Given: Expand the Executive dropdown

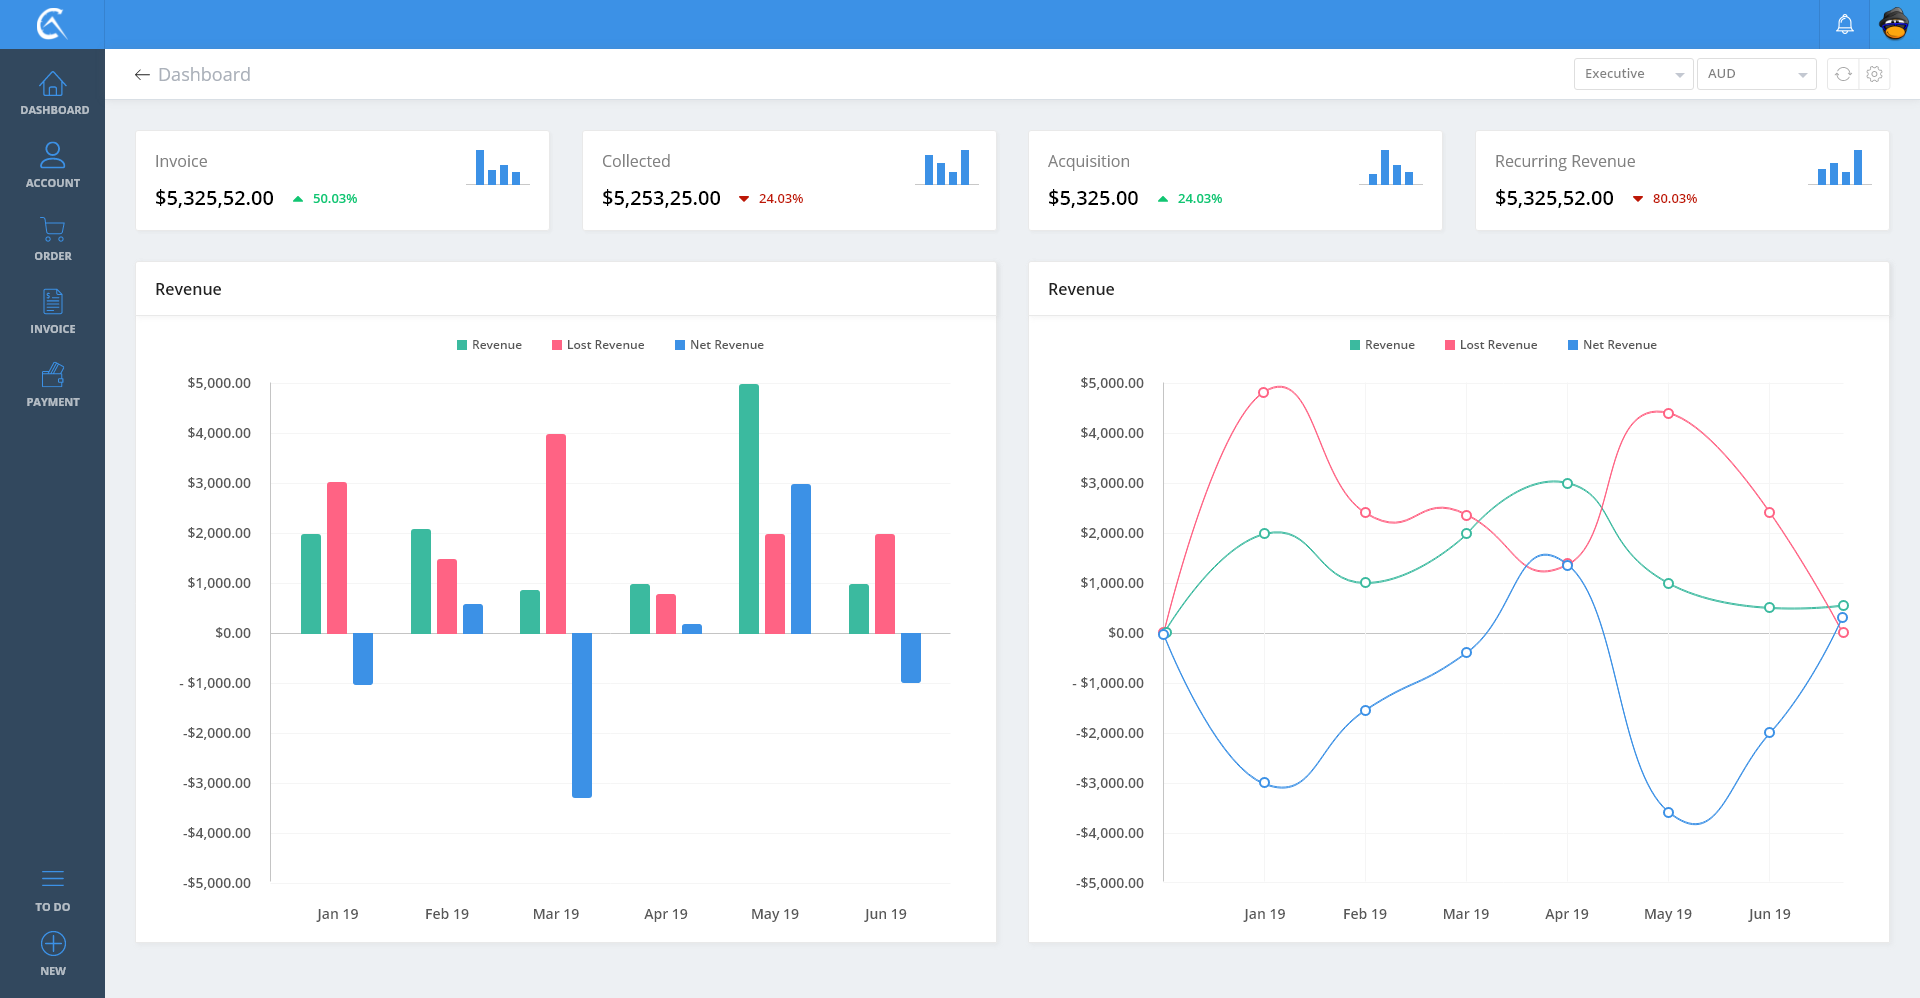Looking at the screenshot, I should click(x=1633, y=74).
